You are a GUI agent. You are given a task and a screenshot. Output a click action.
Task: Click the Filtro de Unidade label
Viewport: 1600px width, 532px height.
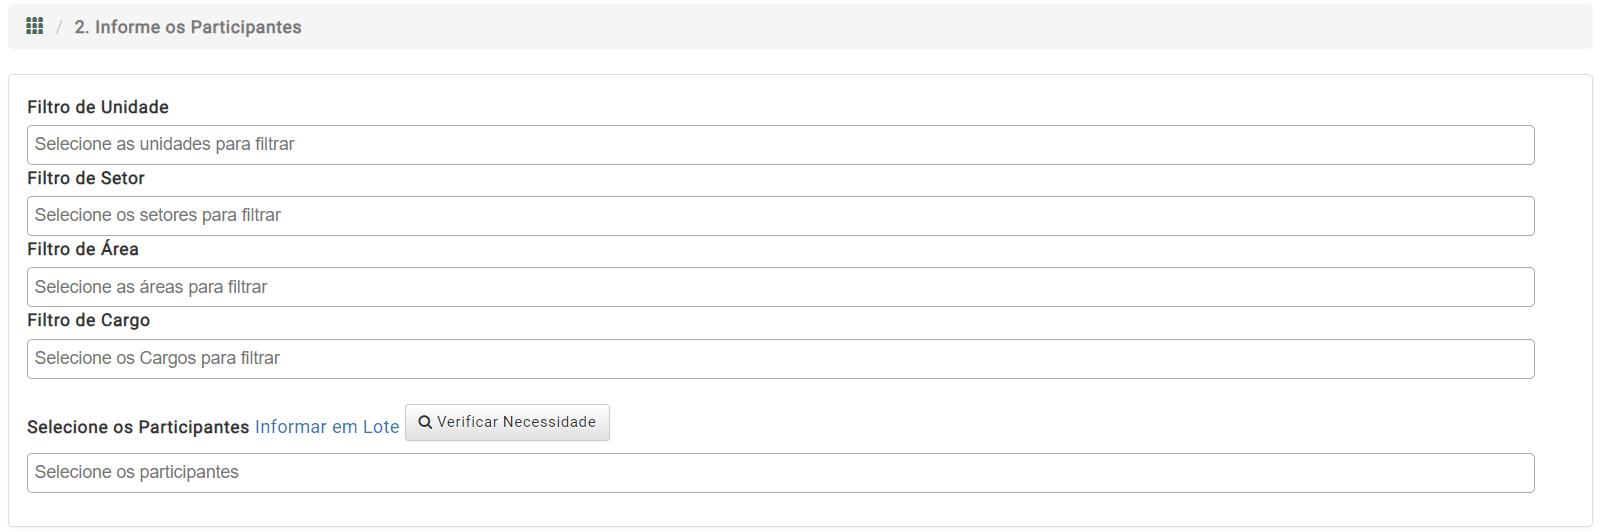98,107
